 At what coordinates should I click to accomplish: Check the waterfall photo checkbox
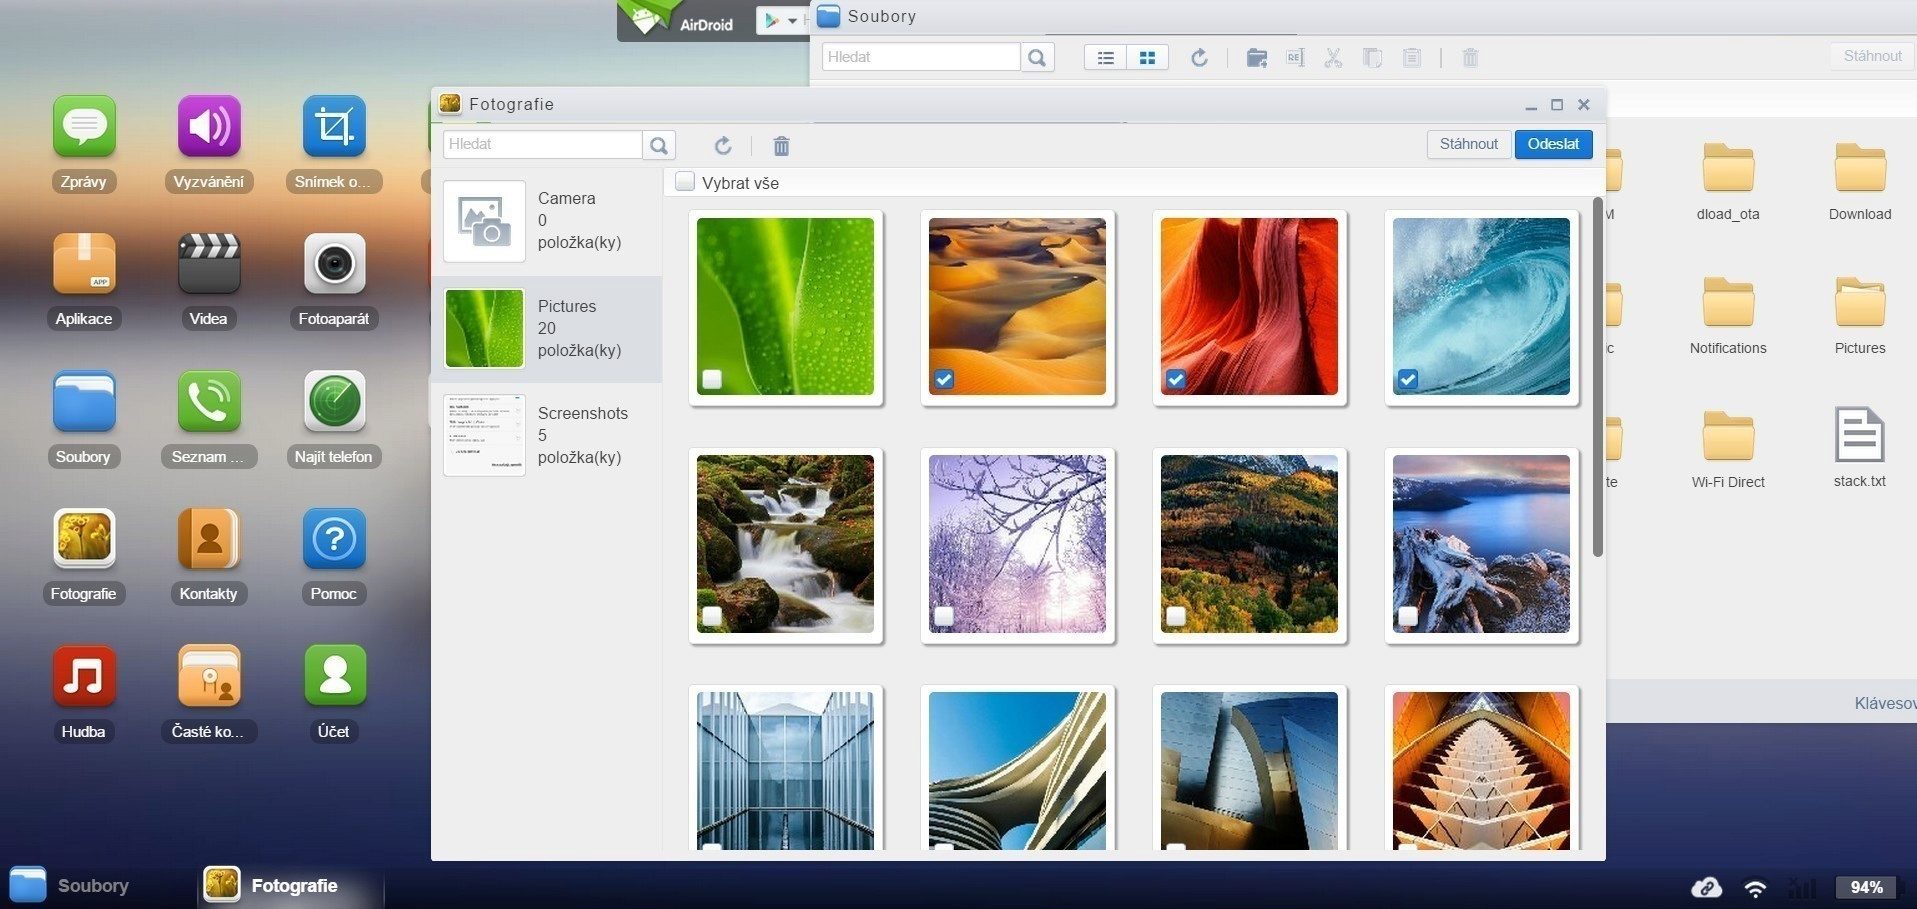(712, 616)
